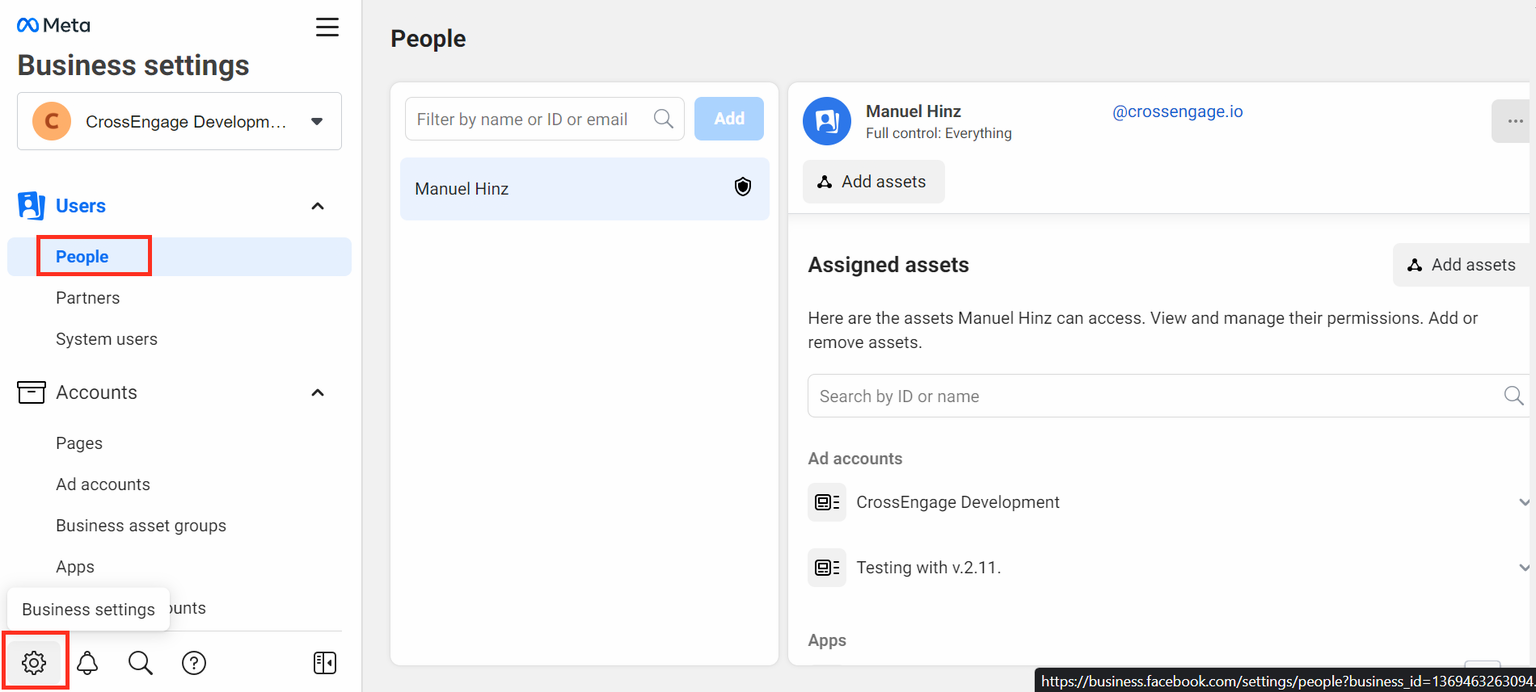This screenshot has width=1536, height=692.
Task: Click the Manuel Hinz profile avatar
Action: tap(827, 121)
